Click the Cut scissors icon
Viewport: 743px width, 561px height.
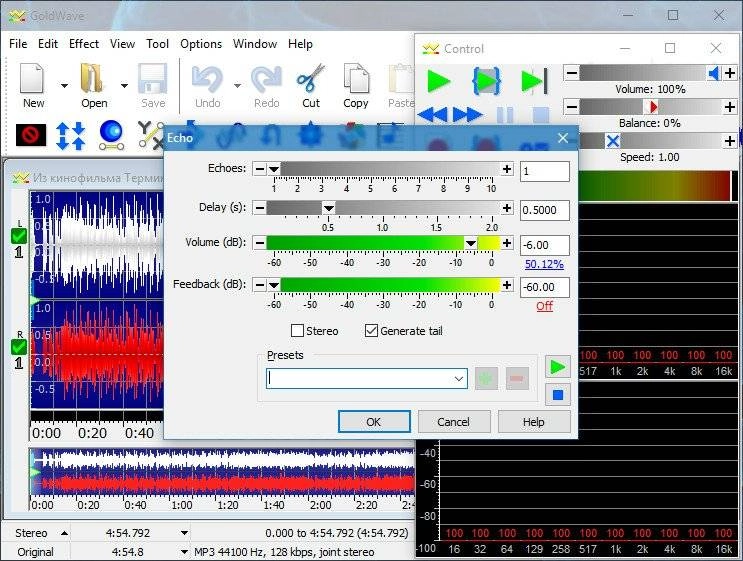coord(310,78)
